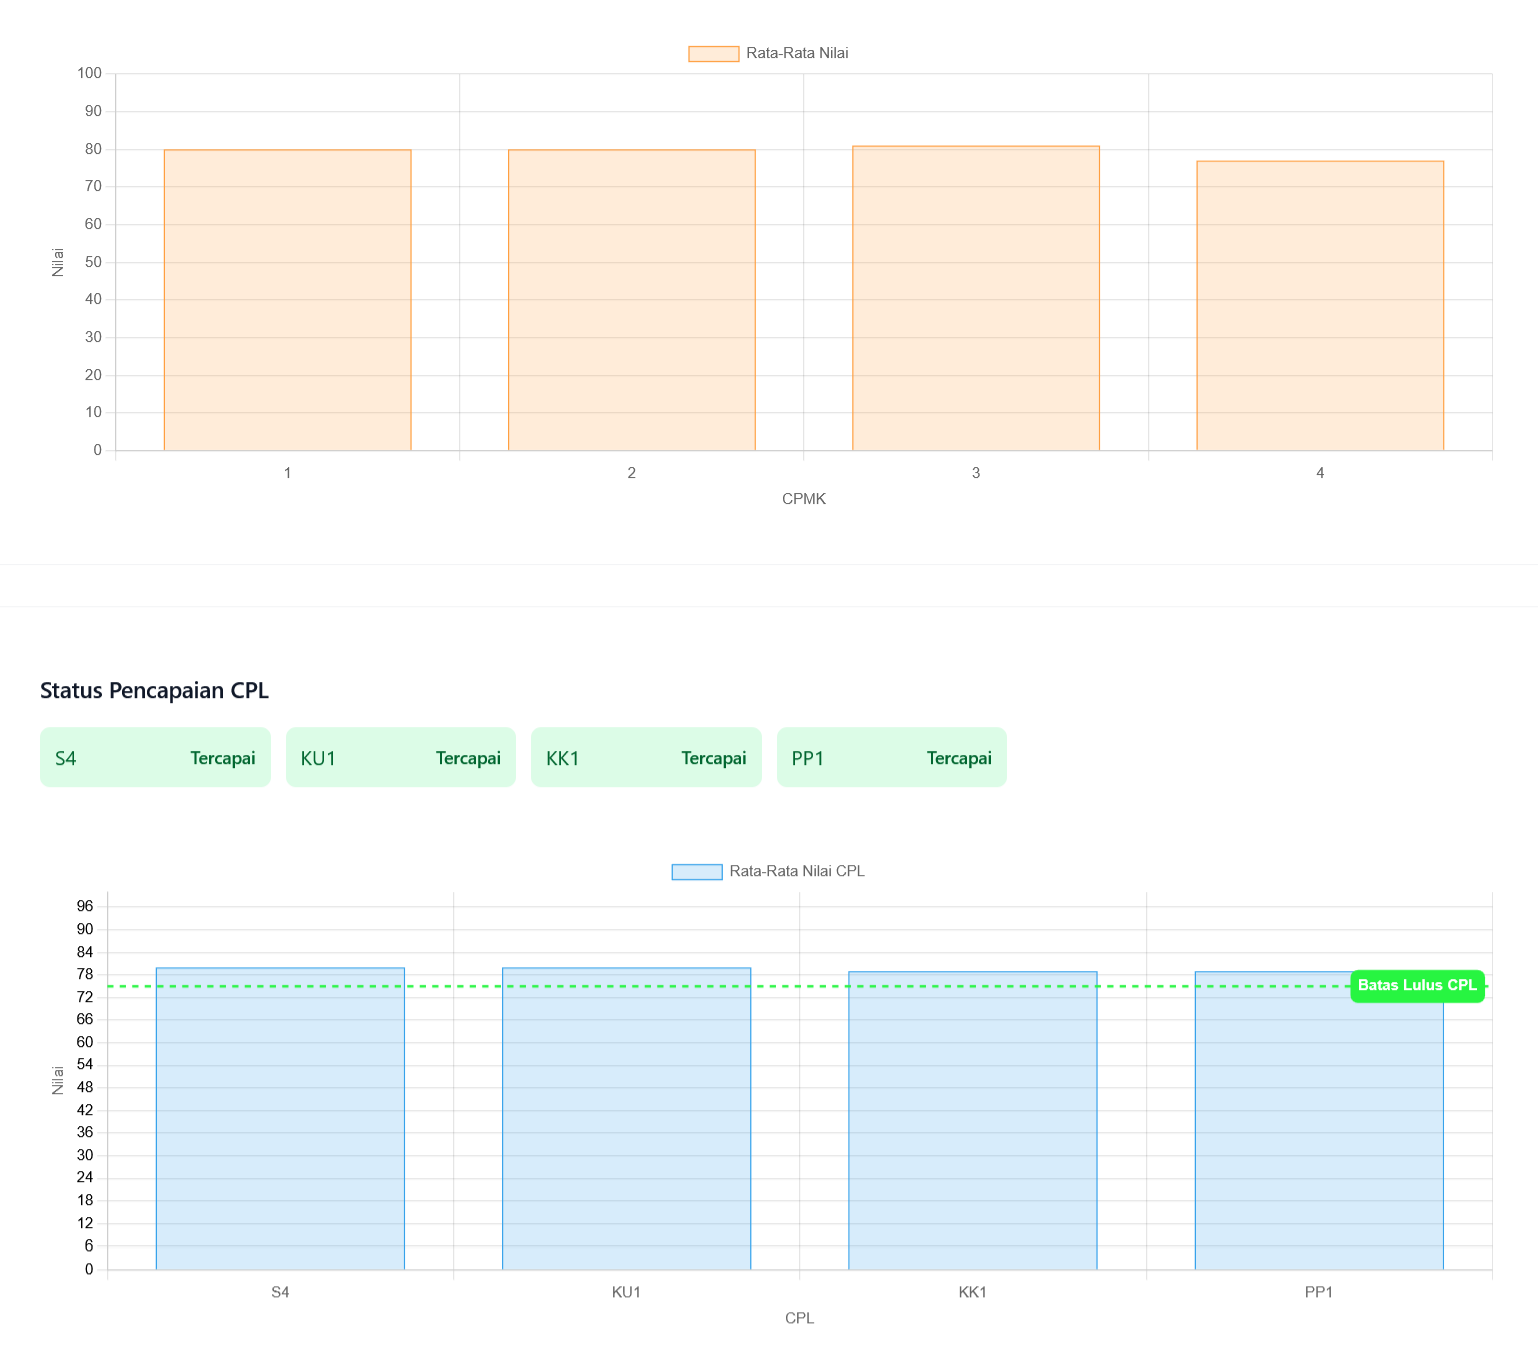Click the Nilai y-axis title of the blue chart
The image size is (1538, 1357).
click(x=58, y=1080)
